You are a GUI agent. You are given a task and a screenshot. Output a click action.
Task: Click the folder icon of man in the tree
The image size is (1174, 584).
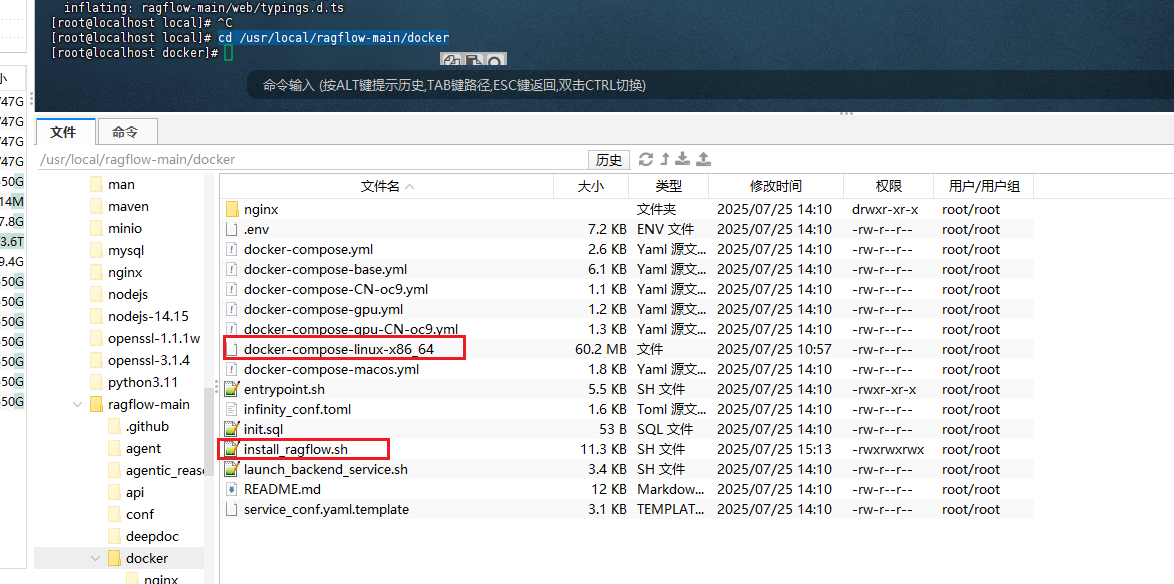(95, 184)
